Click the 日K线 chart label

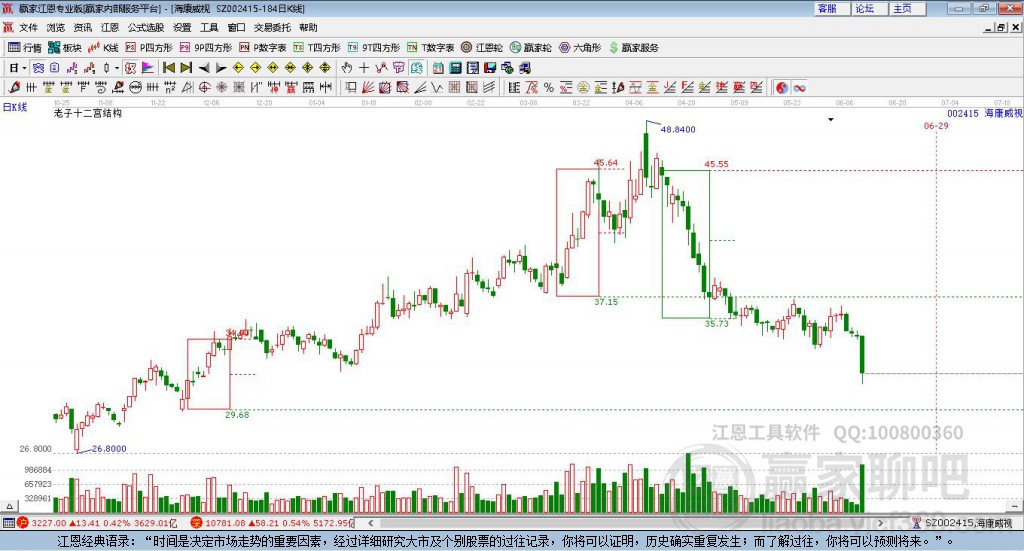[15, 107]
